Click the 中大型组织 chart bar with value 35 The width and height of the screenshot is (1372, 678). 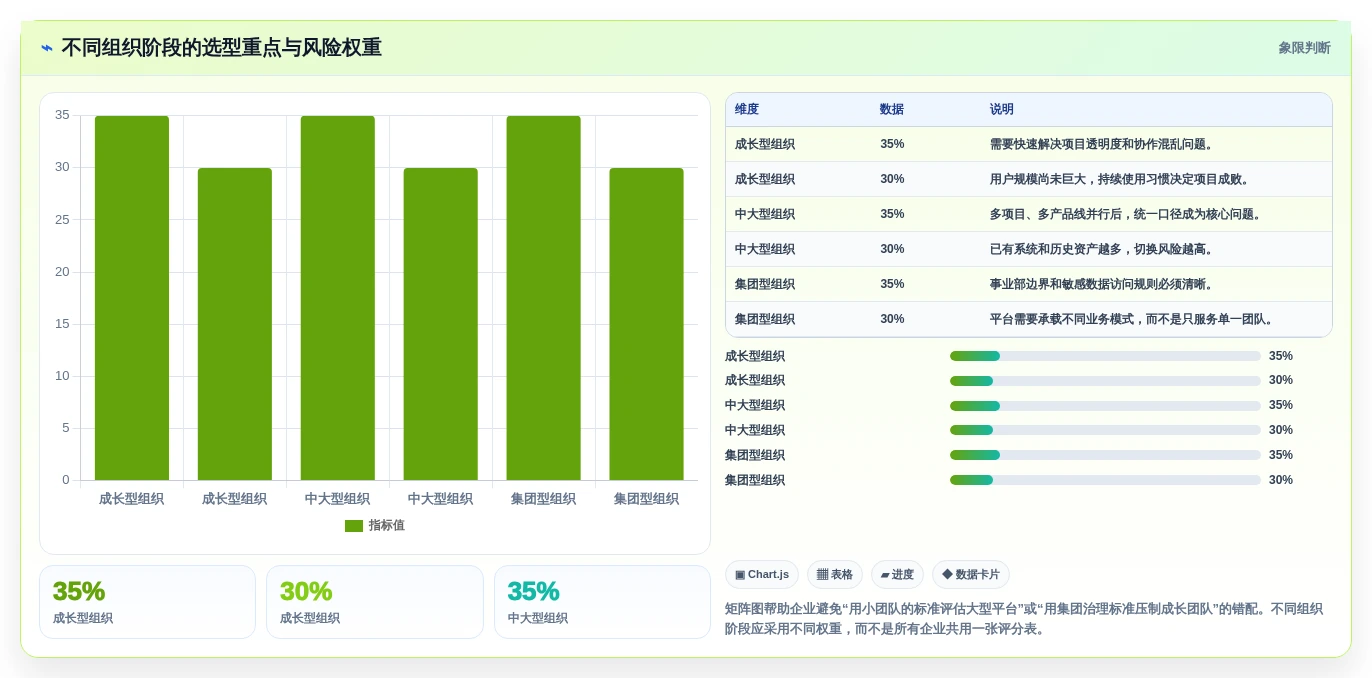coord(338,298)
